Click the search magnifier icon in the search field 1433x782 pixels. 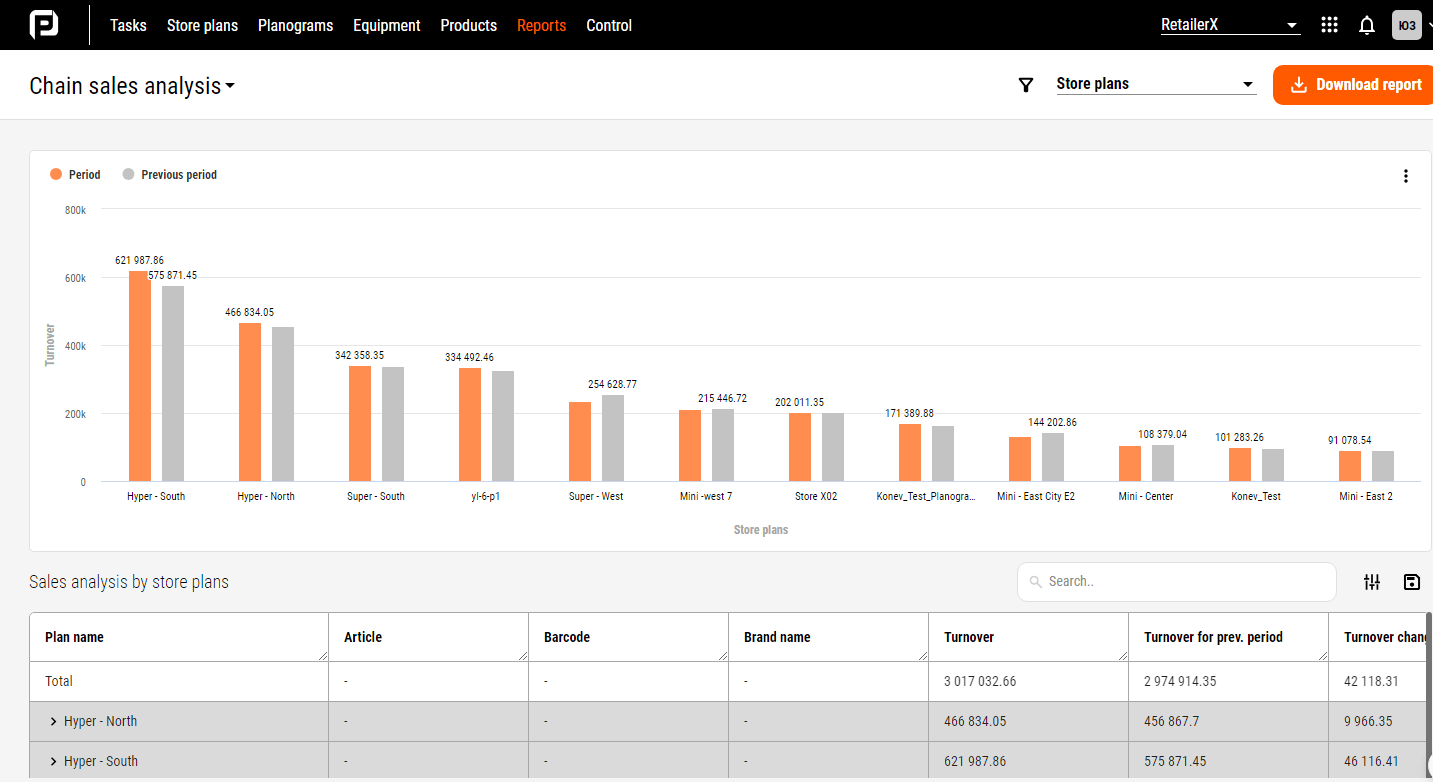click(1035, 581)
